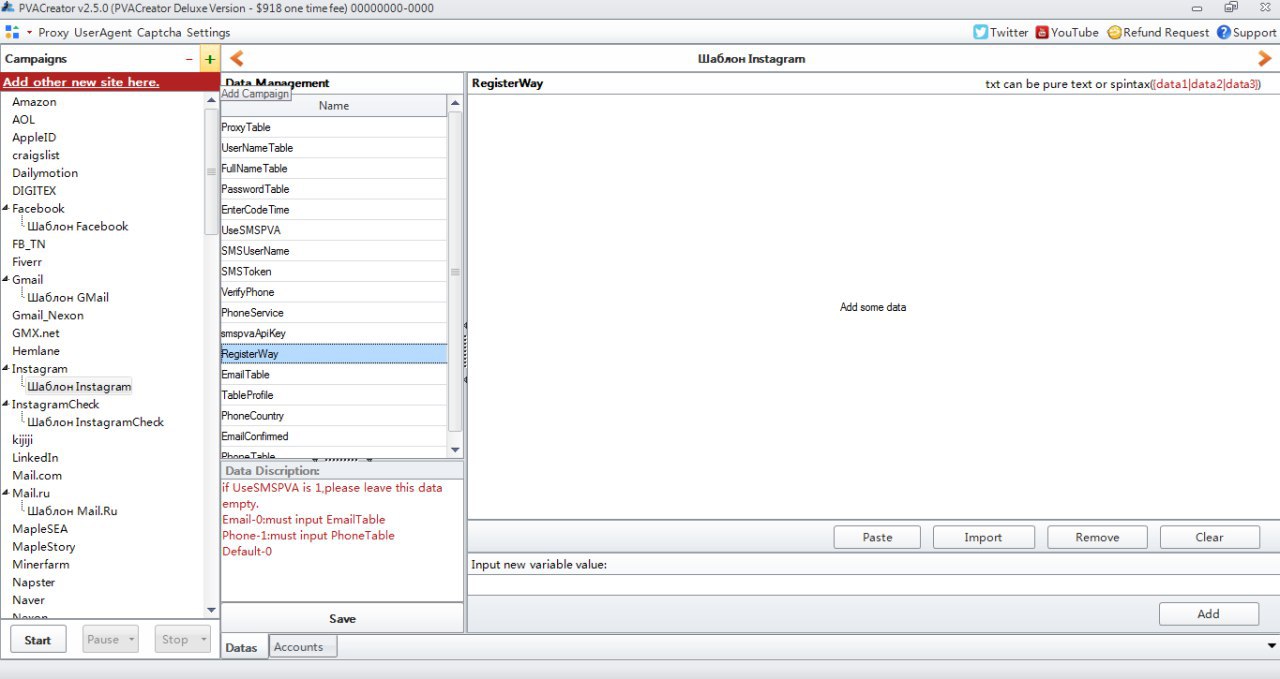Click the Start button

pyautogui.click(x=38, y=639)
